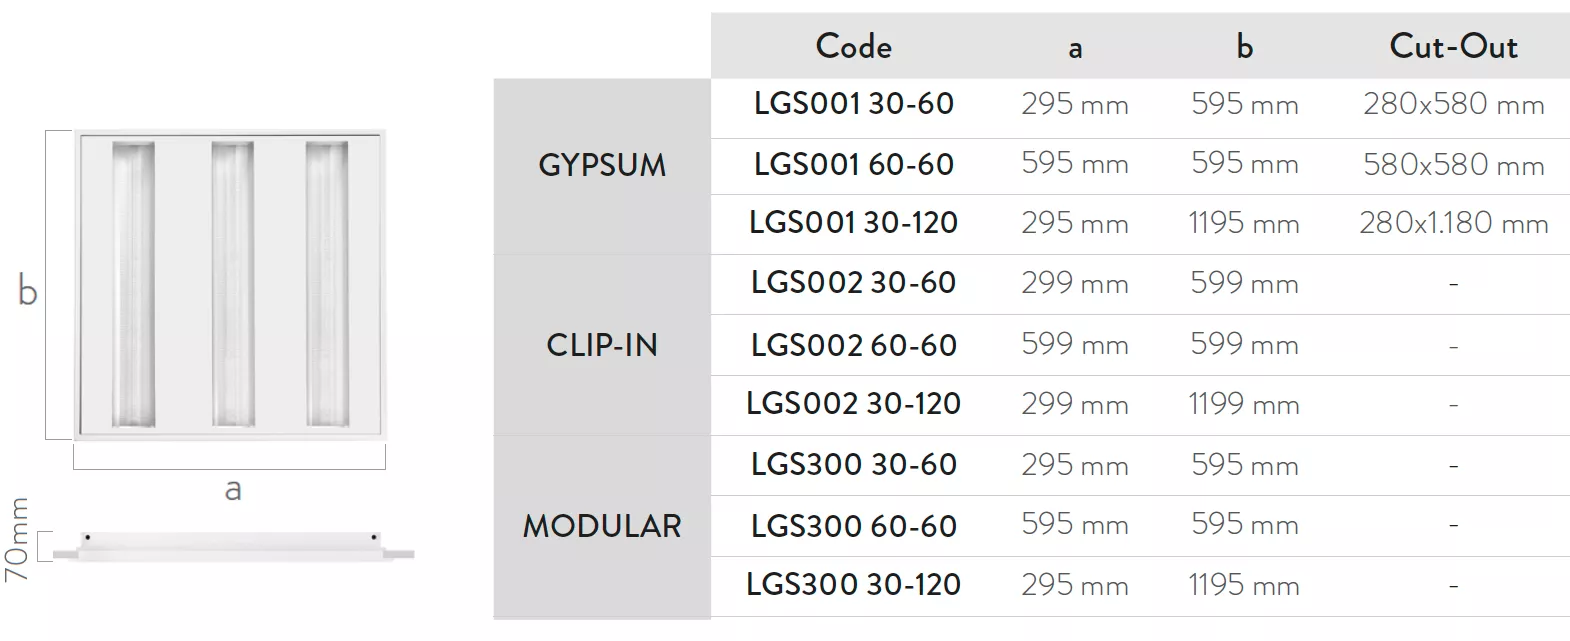The image size is (1570, 641).
Task: Select product code LGS002 30-120
Action: tap(854, 404)
